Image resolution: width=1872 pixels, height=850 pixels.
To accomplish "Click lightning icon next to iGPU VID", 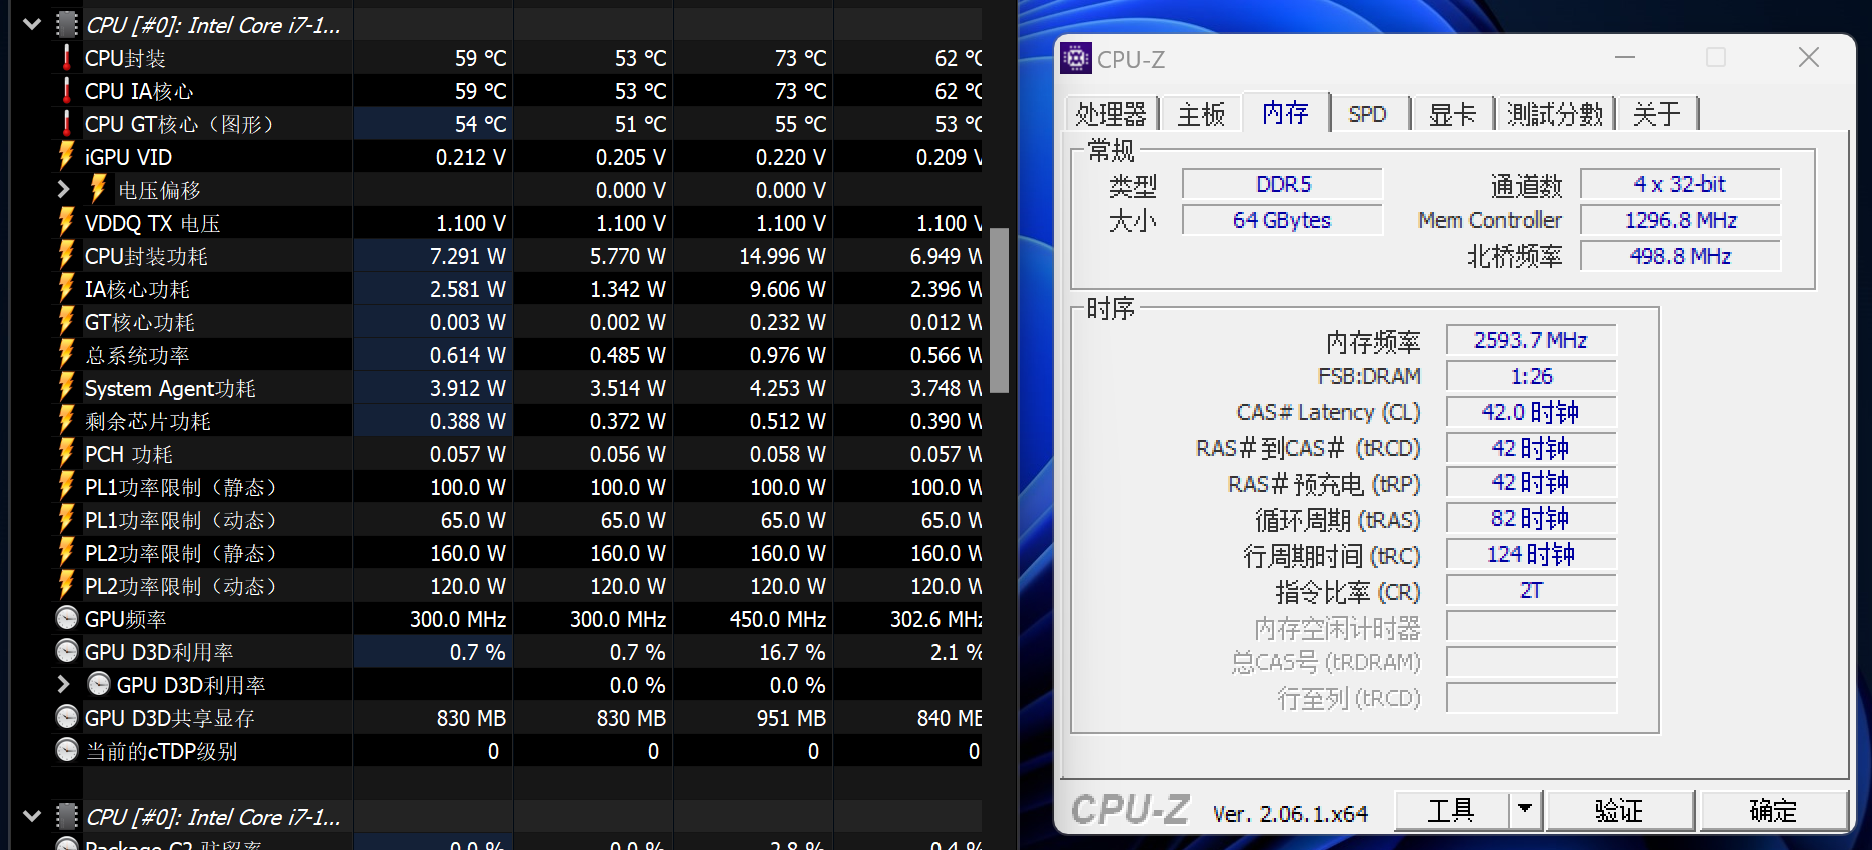I will pyautogui.click(x=67, y=157).
